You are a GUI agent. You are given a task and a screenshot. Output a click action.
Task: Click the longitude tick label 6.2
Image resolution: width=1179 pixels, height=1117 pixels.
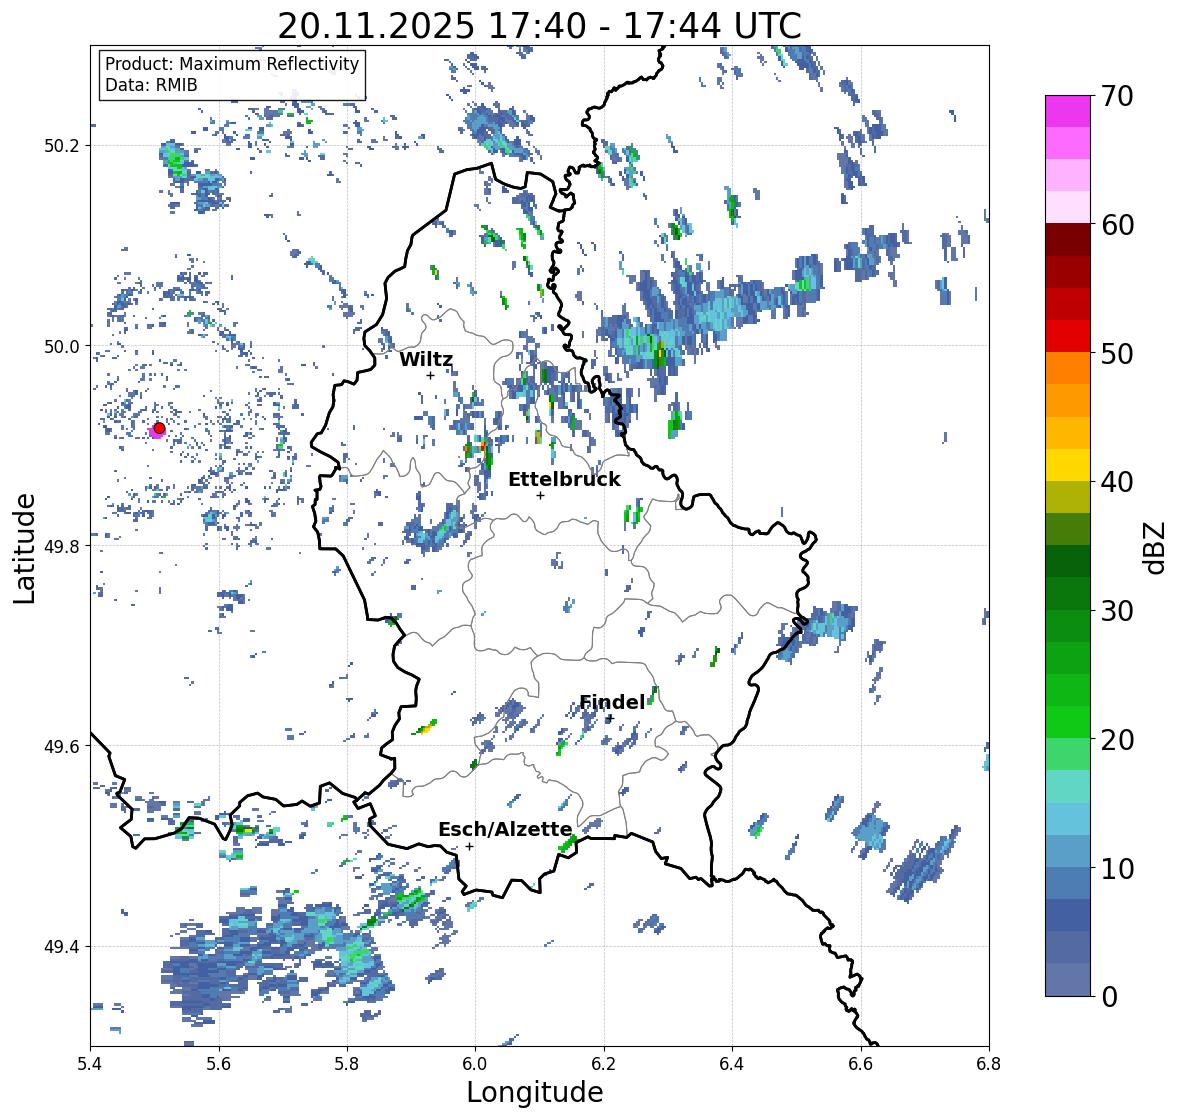[x=604, y=1063]
